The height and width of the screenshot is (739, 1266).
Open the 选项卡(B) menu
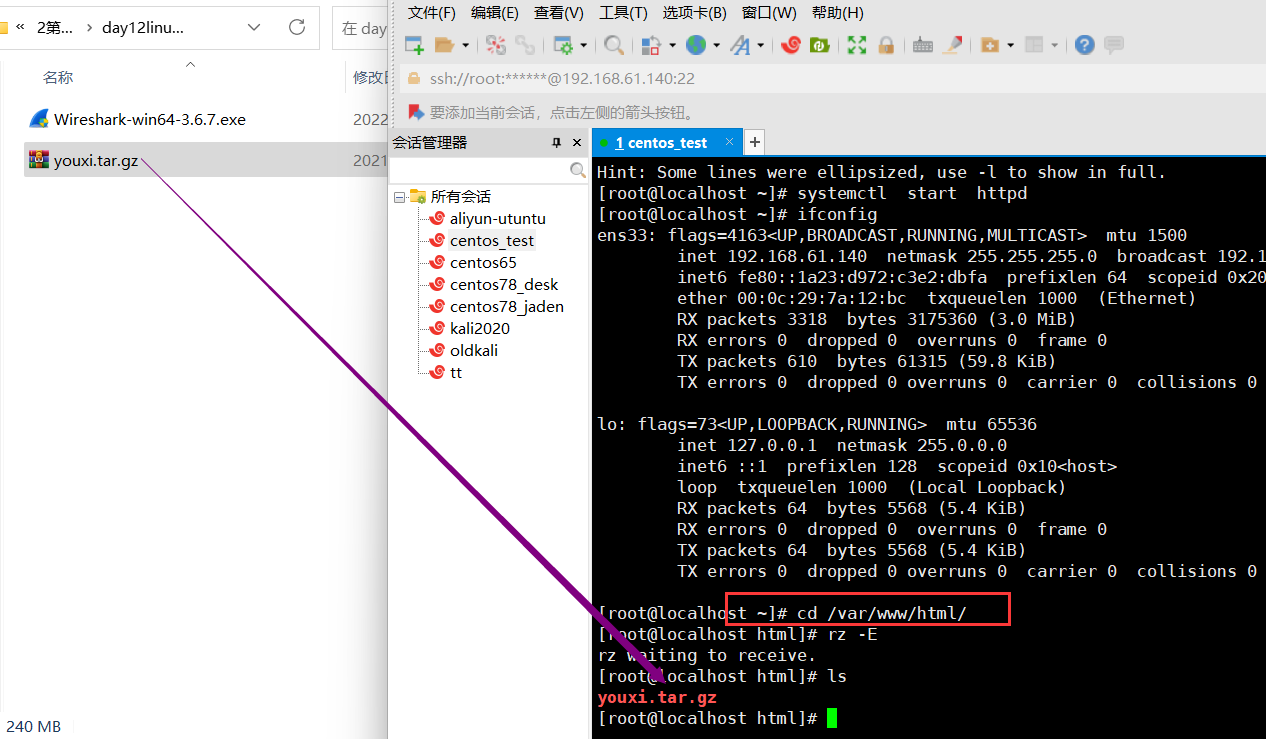(x=694, y=13)
